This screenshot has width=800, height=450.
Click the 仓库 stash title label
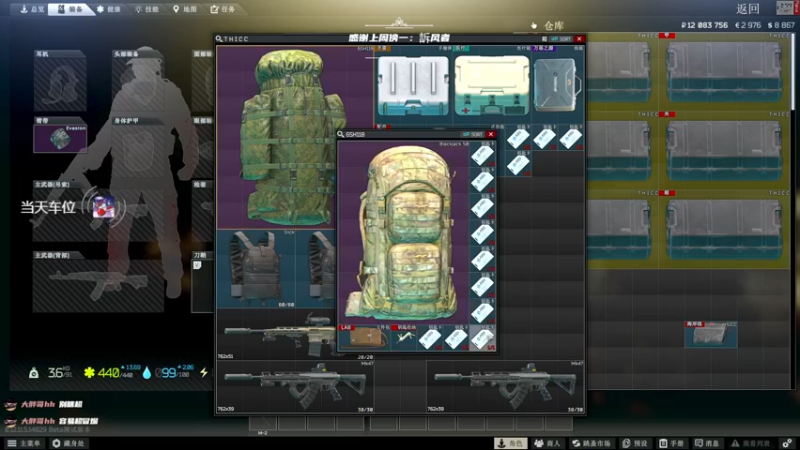(x=554, y=25)
